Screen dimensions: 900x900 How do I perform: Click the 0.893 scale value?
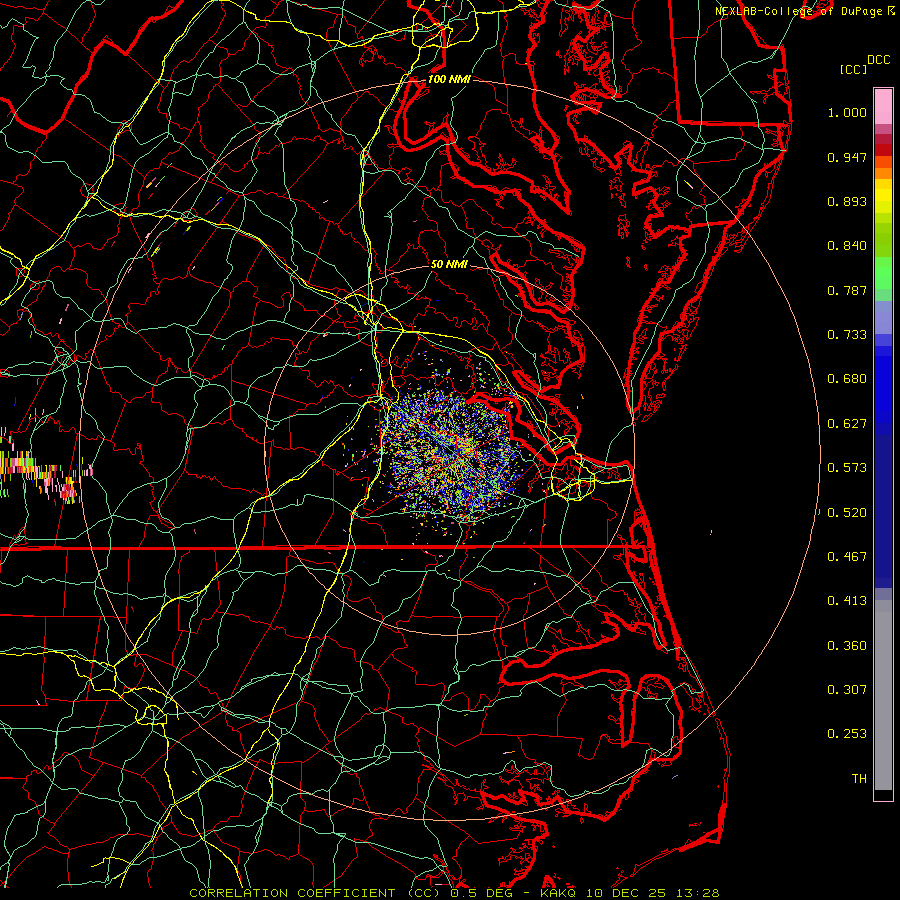pos(847,201)
